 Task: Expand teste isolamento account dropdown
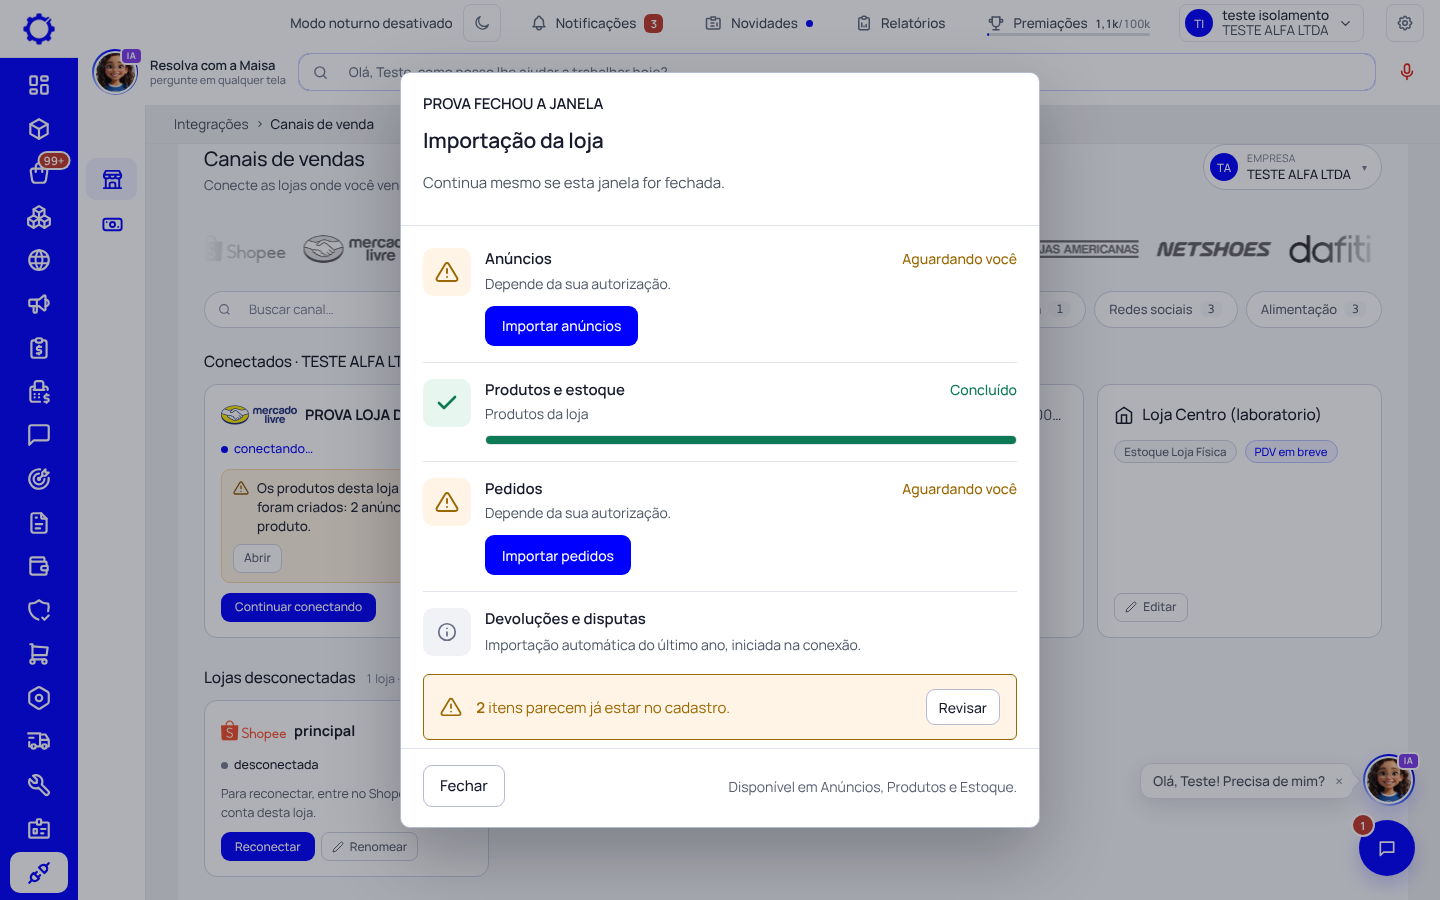tap(1271, 23)
